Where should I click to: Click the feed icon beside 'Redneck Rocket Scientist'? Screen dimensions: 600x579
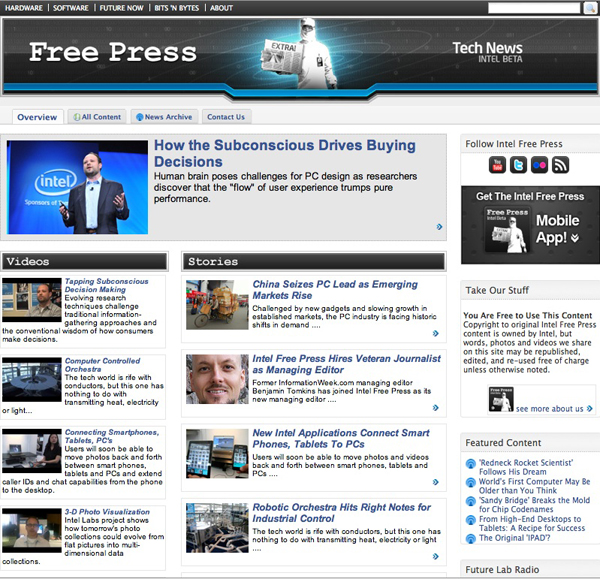pyautogui.click(x=471, y=463)
